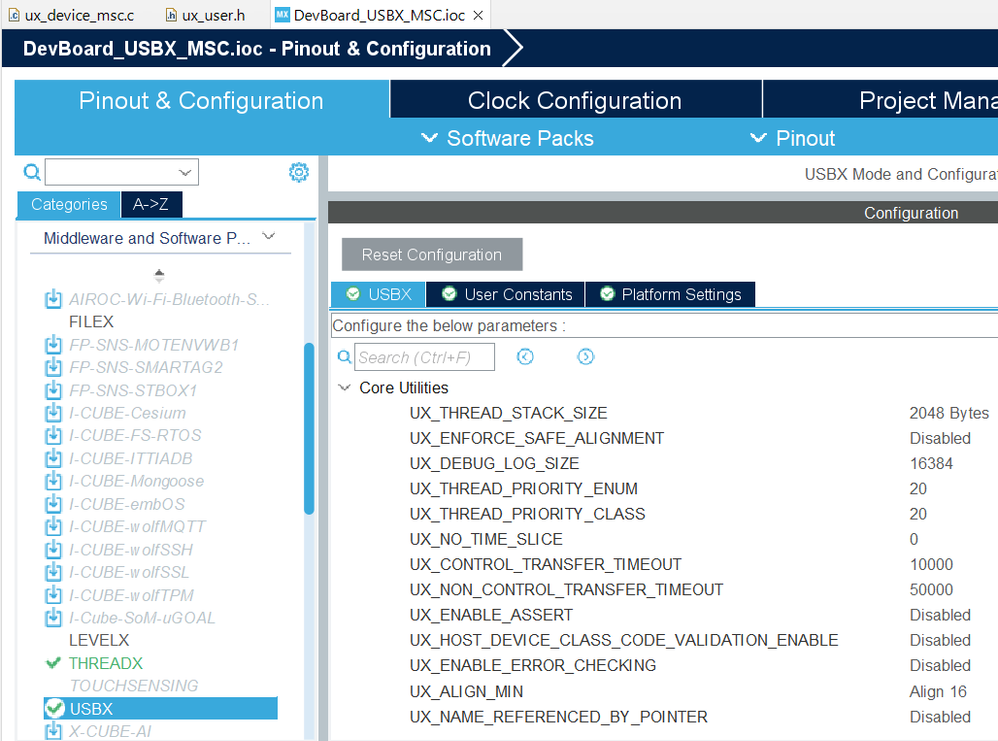Select the UX_THREAD_PRIORITY_ENUM parameter

(523, 488)
